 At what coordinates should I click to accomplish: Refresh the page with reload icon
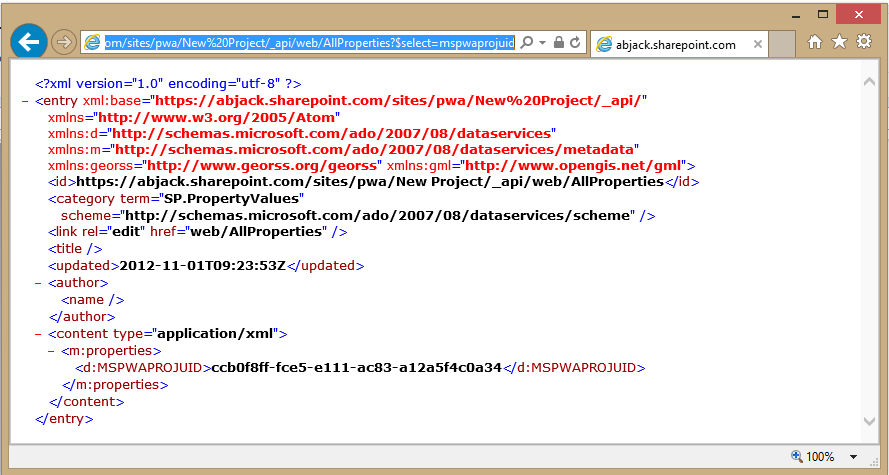[575, 43]
